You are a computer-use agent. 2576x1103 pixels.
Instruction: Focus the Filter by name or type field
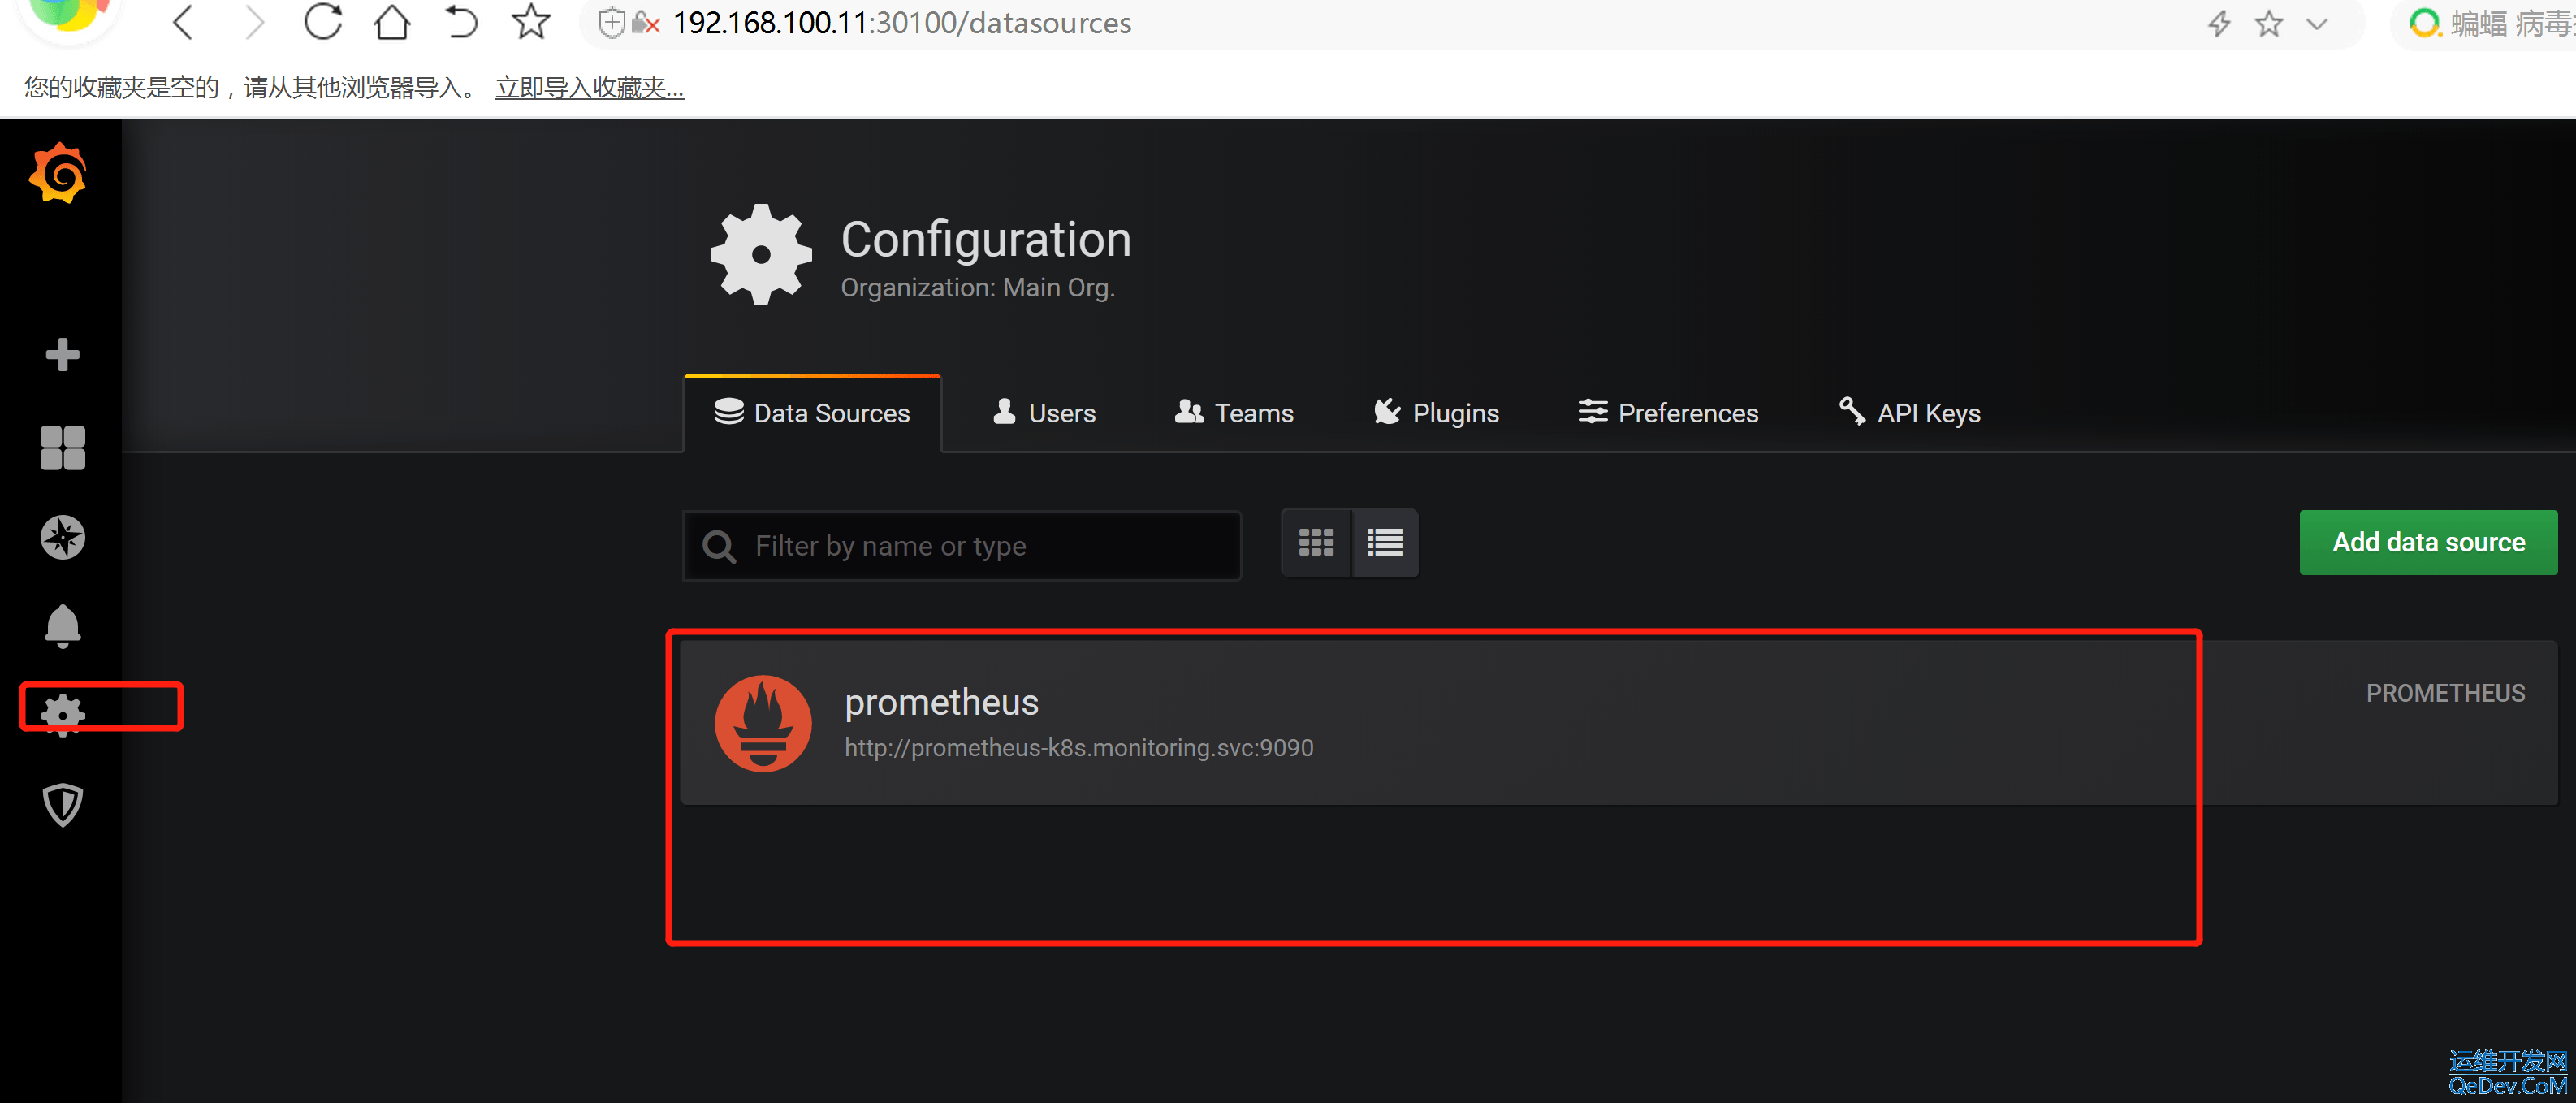click(x=962, y=546)
